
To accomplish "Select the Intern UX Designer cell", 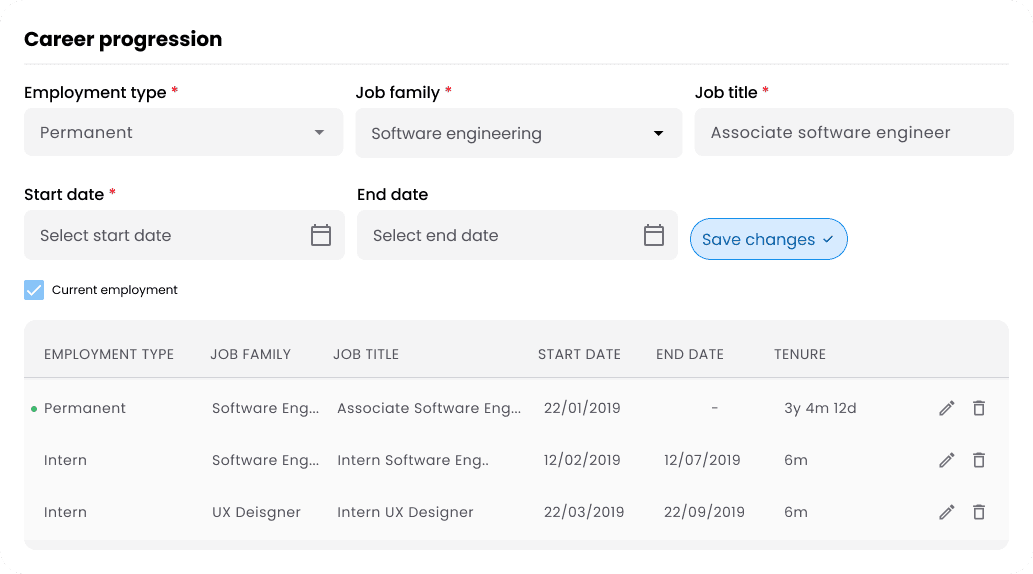I will [x=405, y=512].
